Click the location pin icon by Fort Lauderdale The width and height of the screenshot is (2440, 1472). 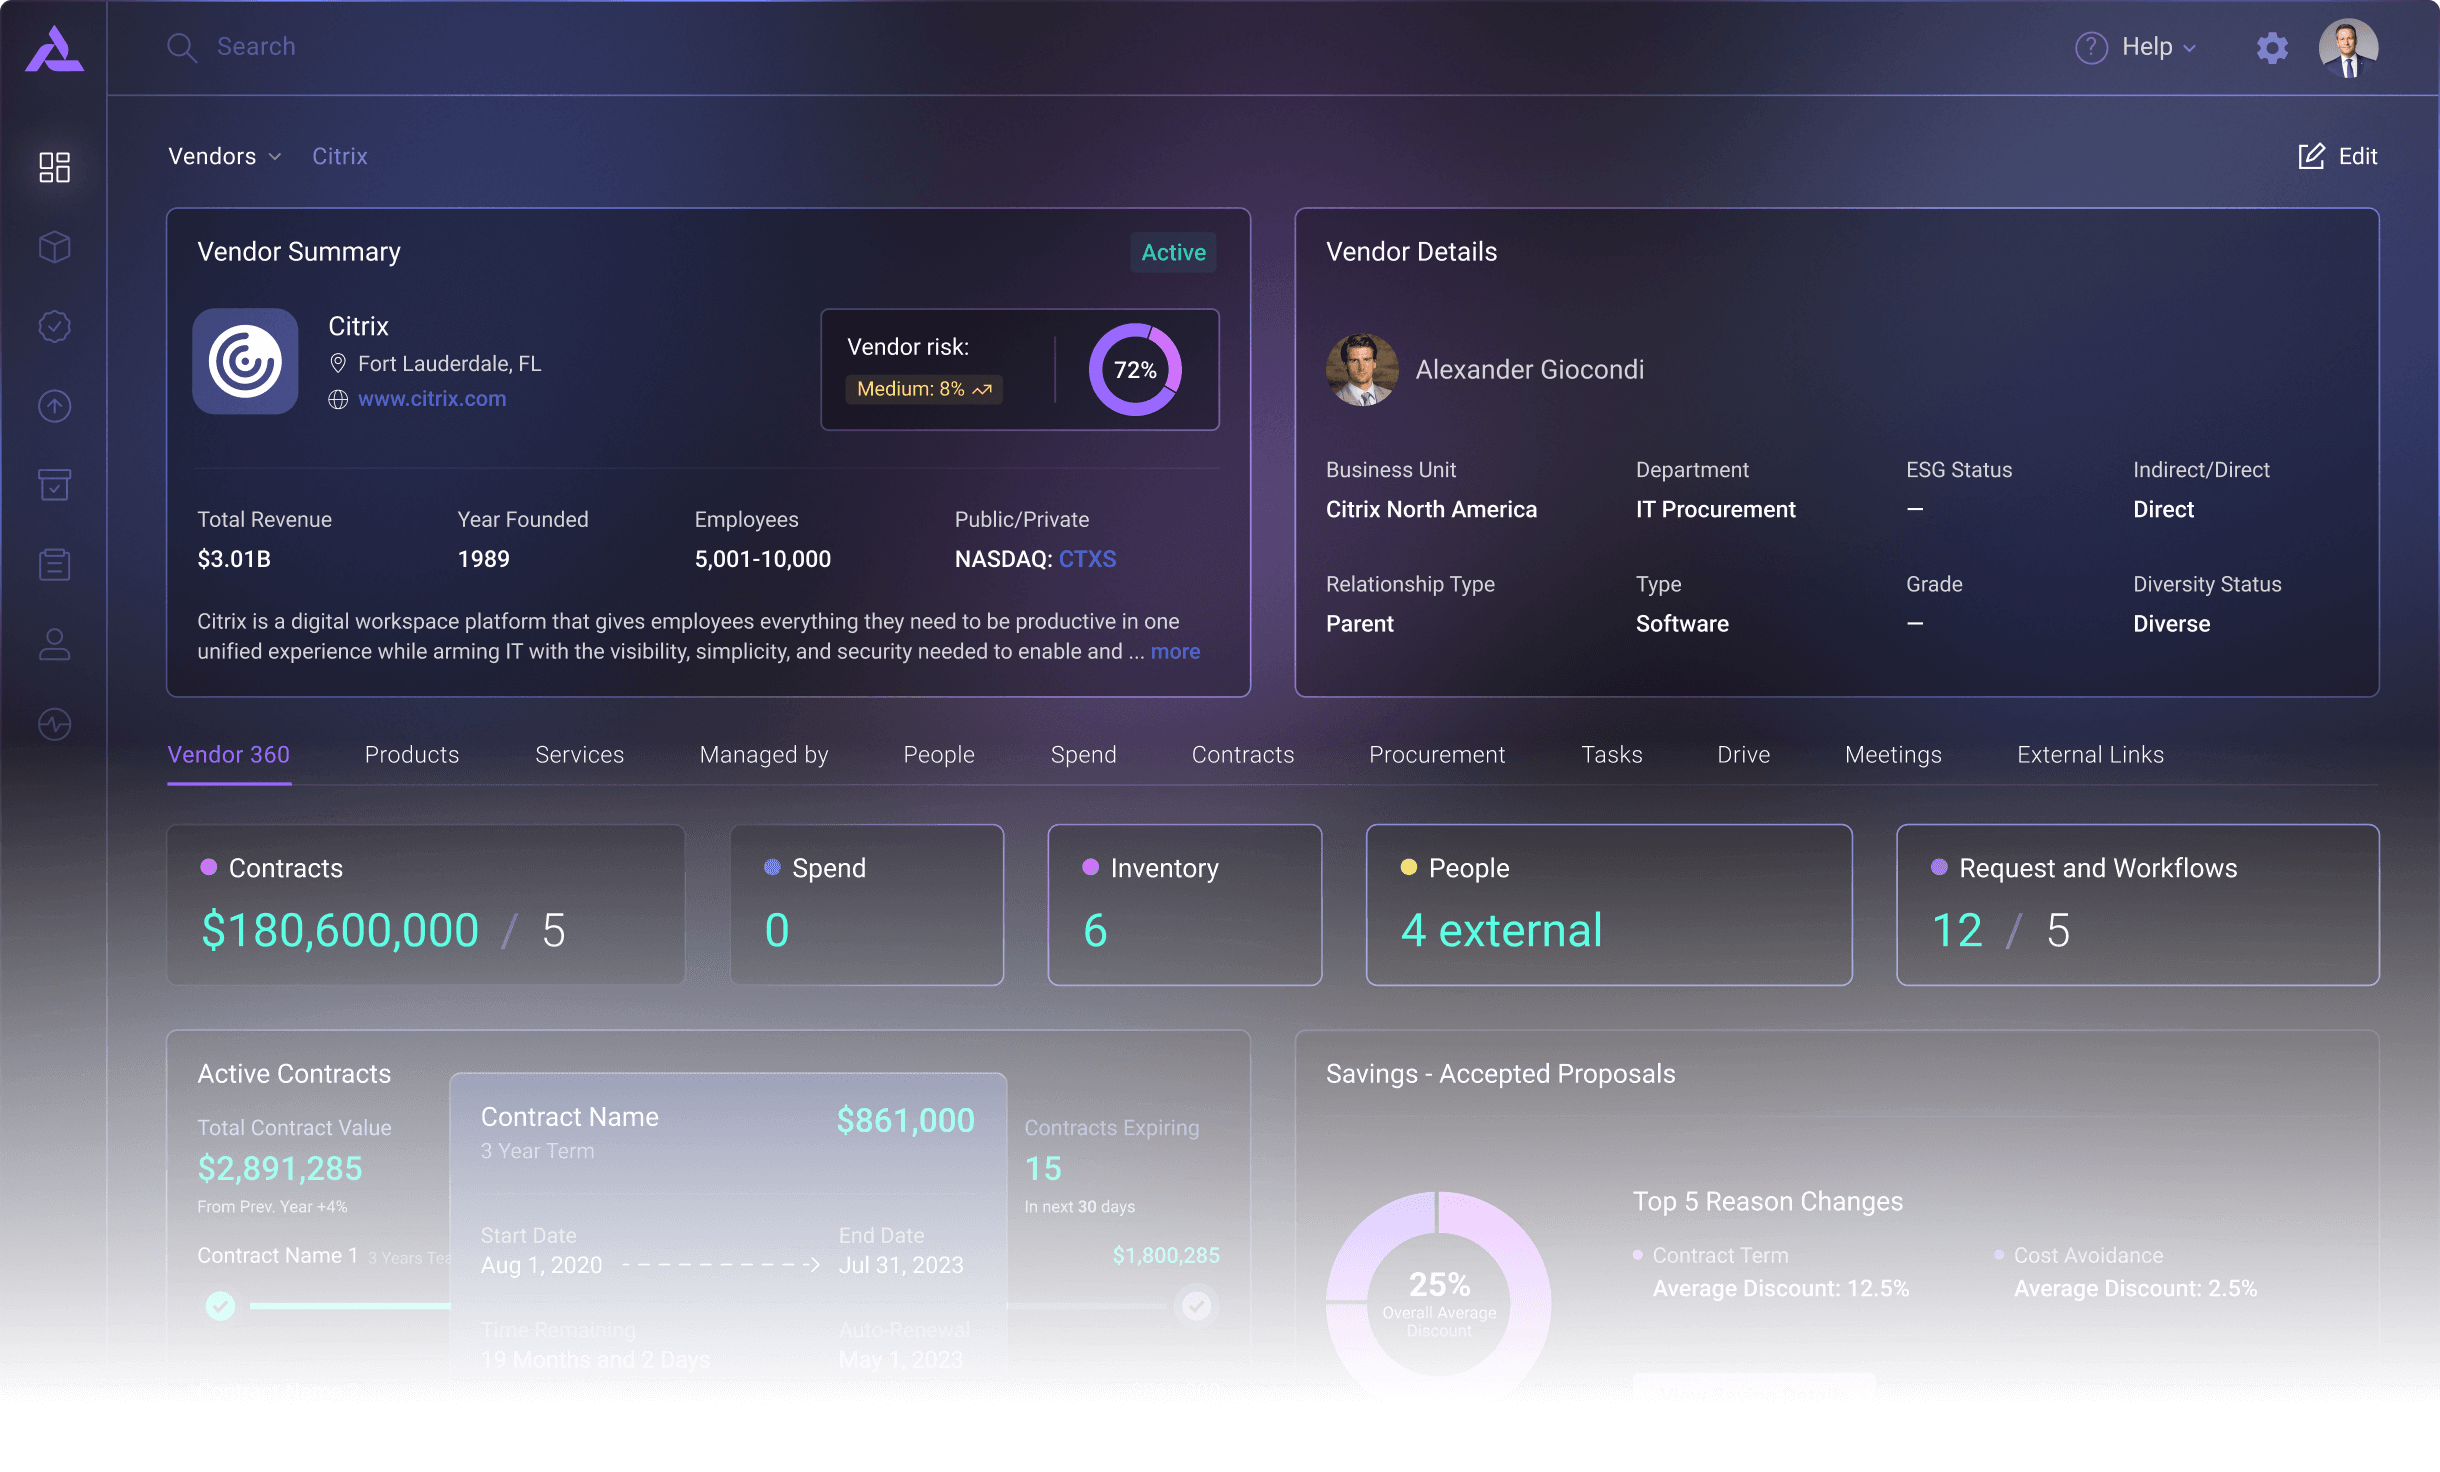pyautogui.click(x=338, y=363)
